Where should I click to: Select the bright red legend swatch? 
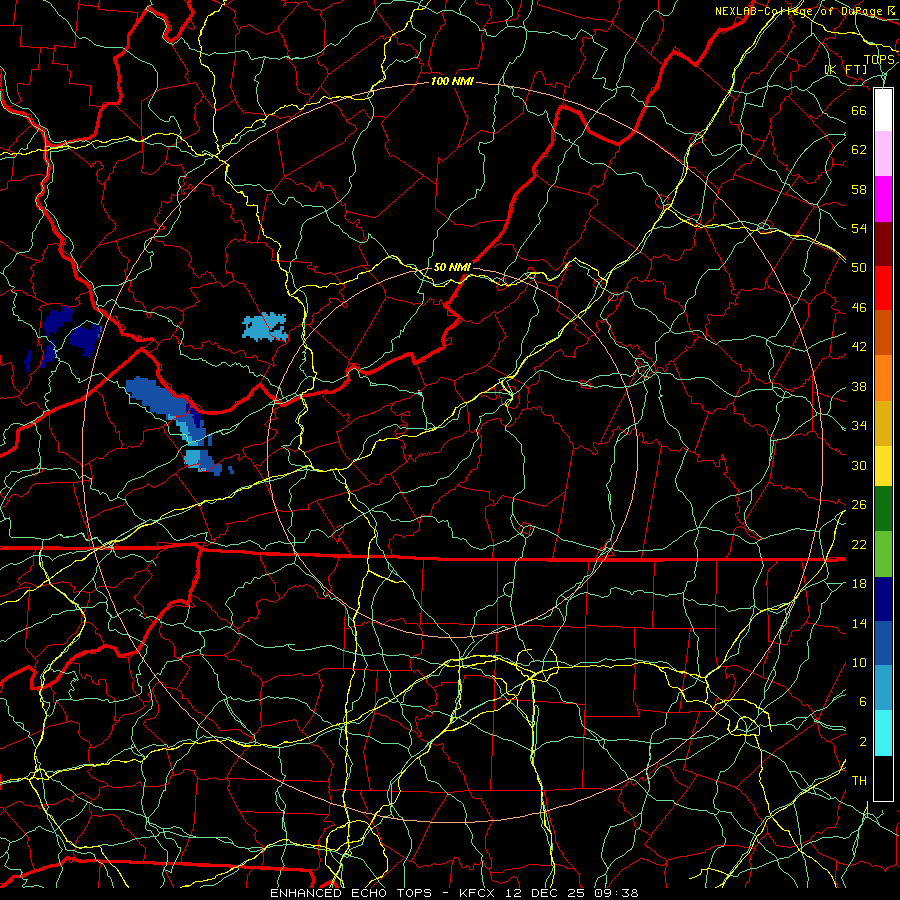(x=883, y=288)
